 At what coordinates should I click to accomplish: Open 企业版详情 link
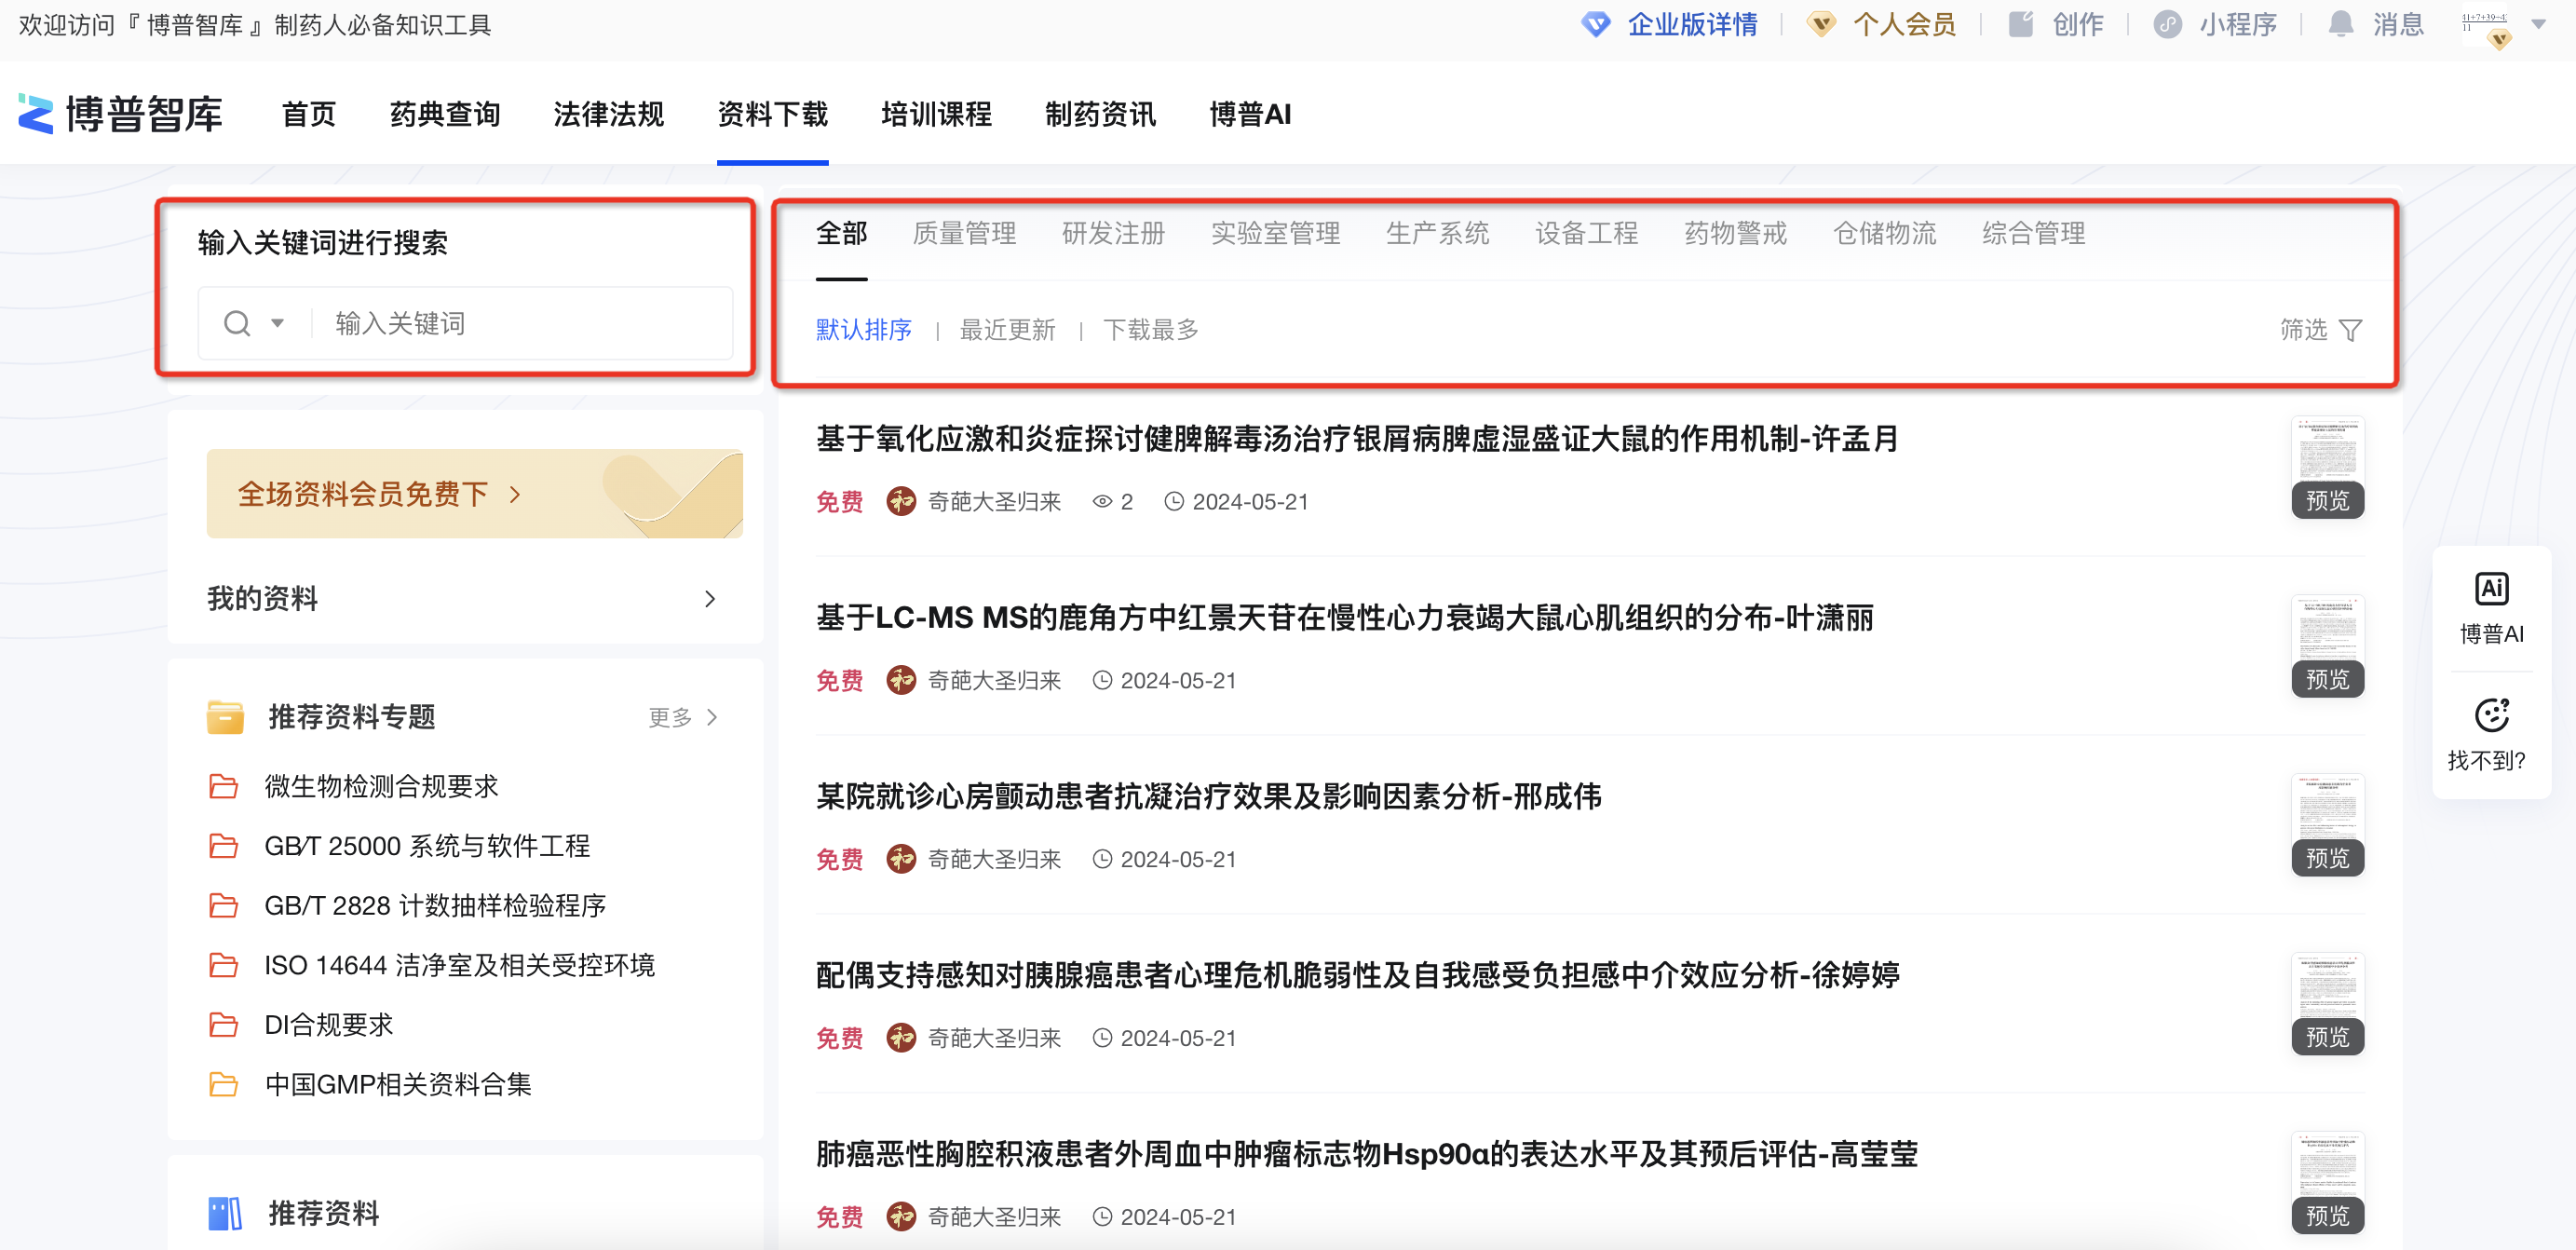[x=1692, y=24]
